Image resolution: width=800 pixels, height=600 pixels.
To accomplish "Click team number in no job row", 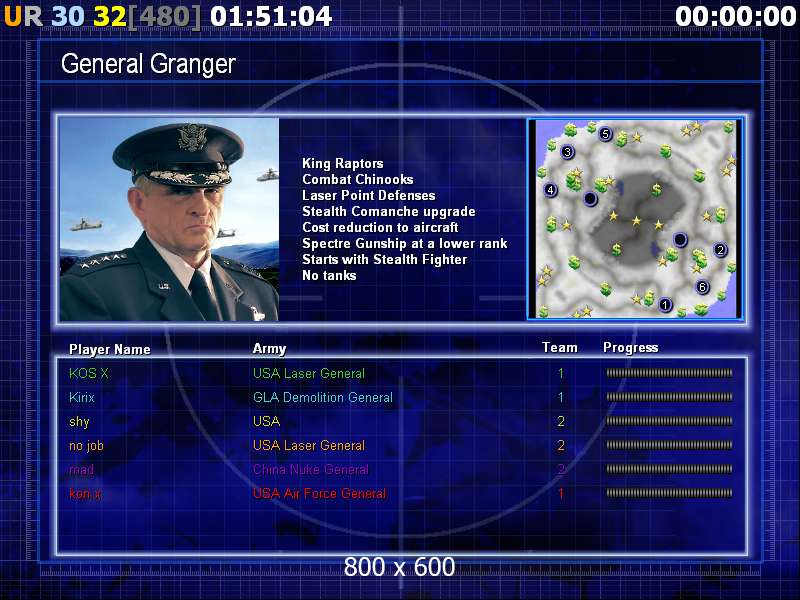I will click(x=561, y=445).
